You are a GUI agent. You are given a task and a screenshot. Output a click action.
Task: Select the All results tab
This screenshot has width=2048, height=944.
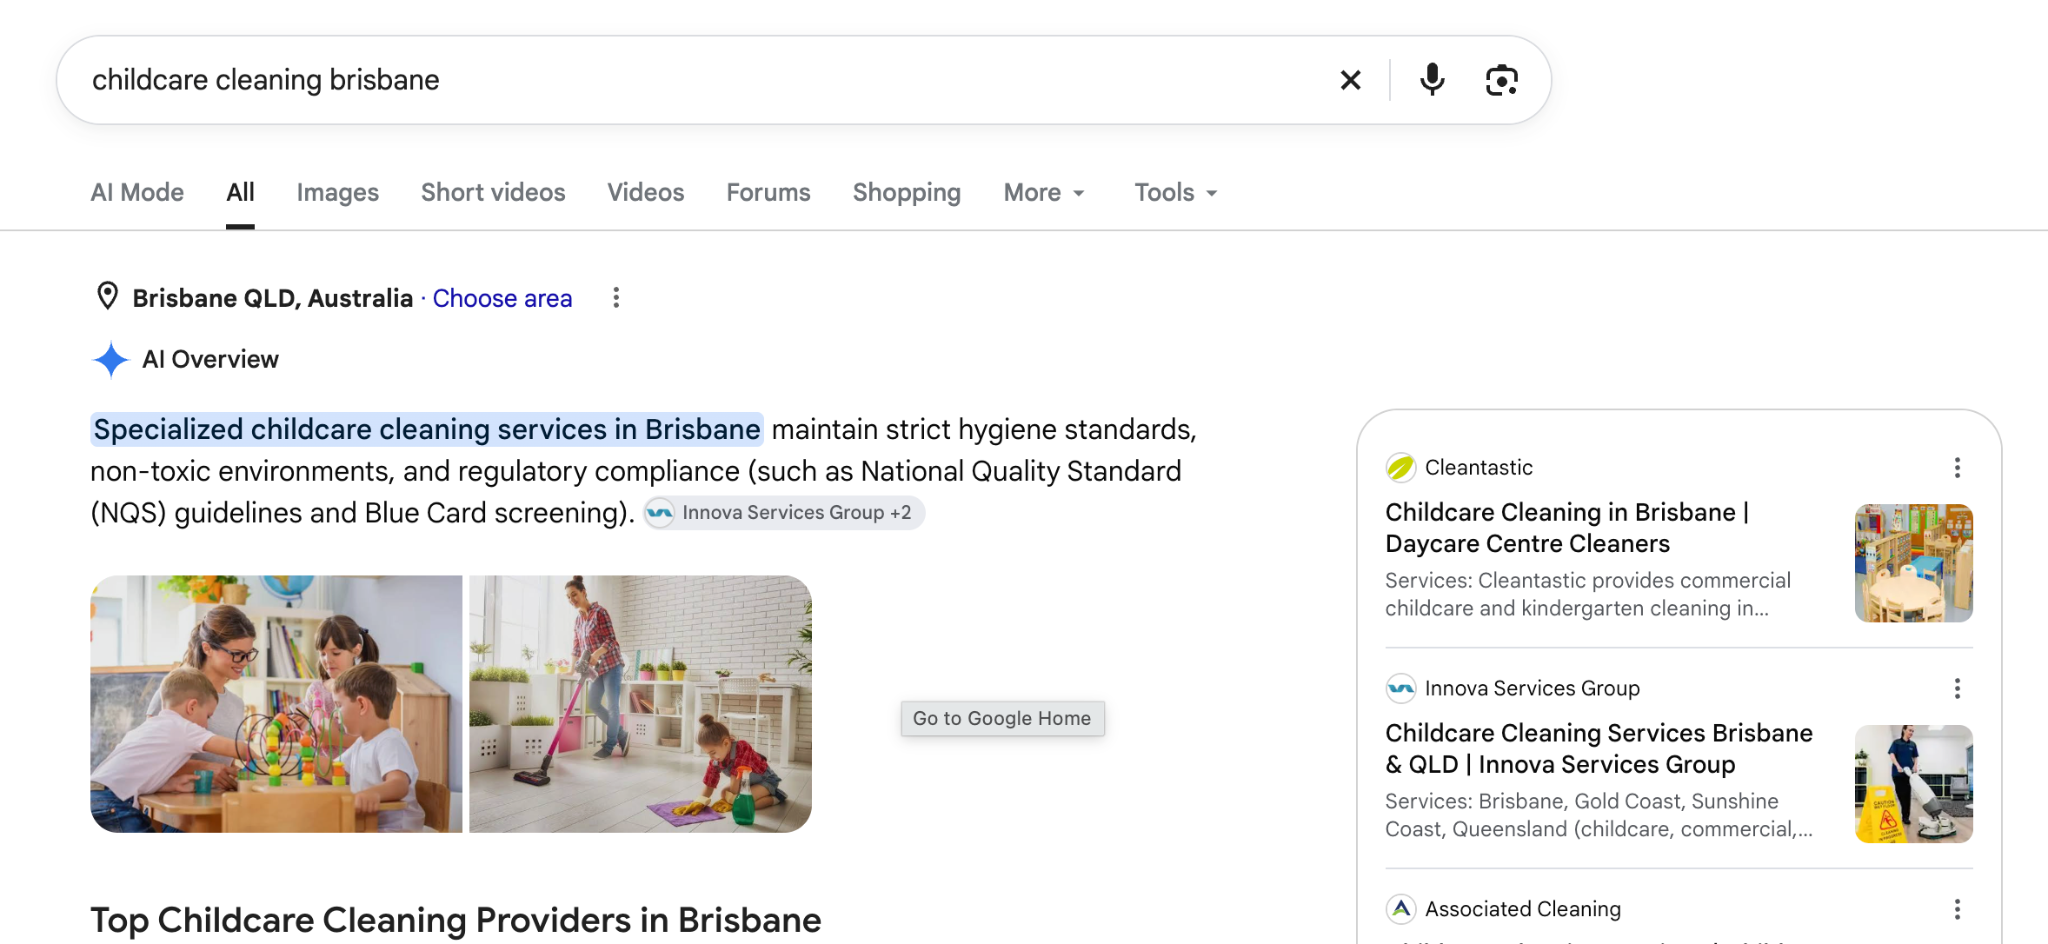pos(240,193)
